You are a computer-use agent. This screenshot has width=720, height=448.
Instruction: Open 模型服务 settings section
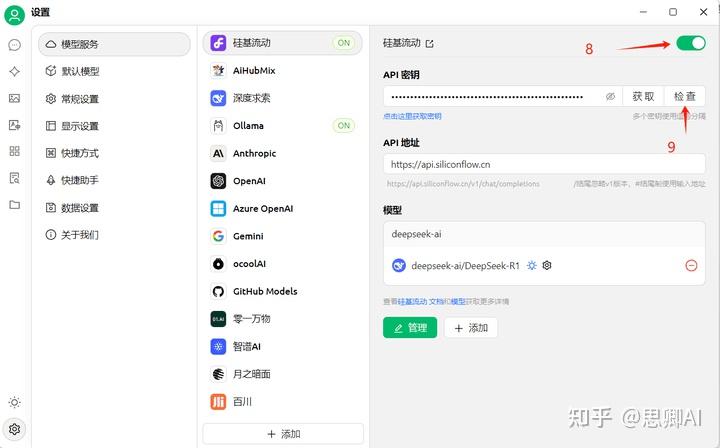tap(114, 44)
